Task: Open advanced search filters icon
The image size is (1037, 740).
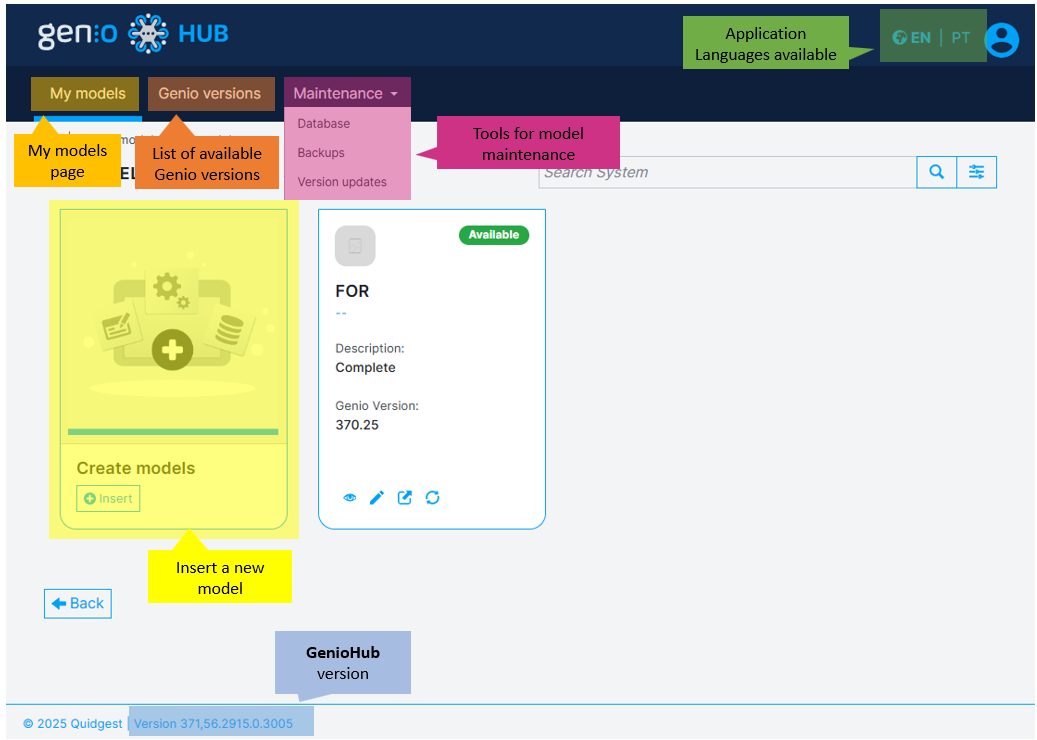Action: click(x=976, y=172)
